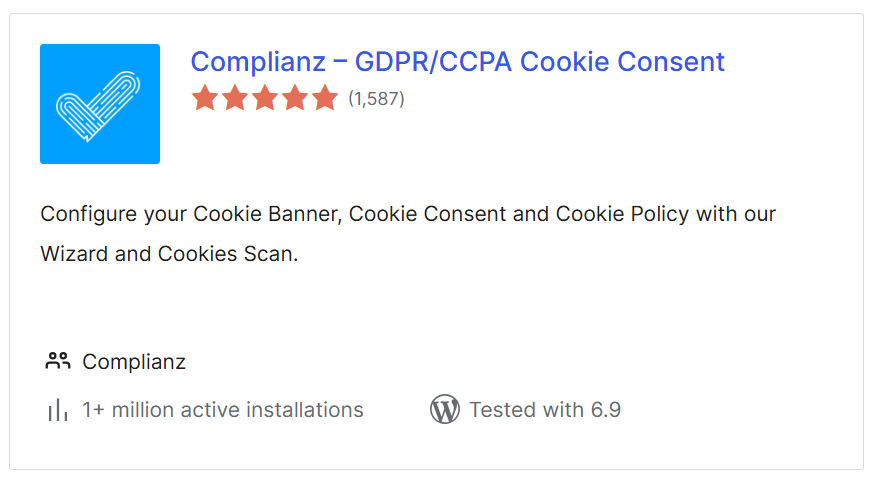
Task: Open the Complianz – GDPR/CCPA Cookie Consent title link
Action: [457, 61]
